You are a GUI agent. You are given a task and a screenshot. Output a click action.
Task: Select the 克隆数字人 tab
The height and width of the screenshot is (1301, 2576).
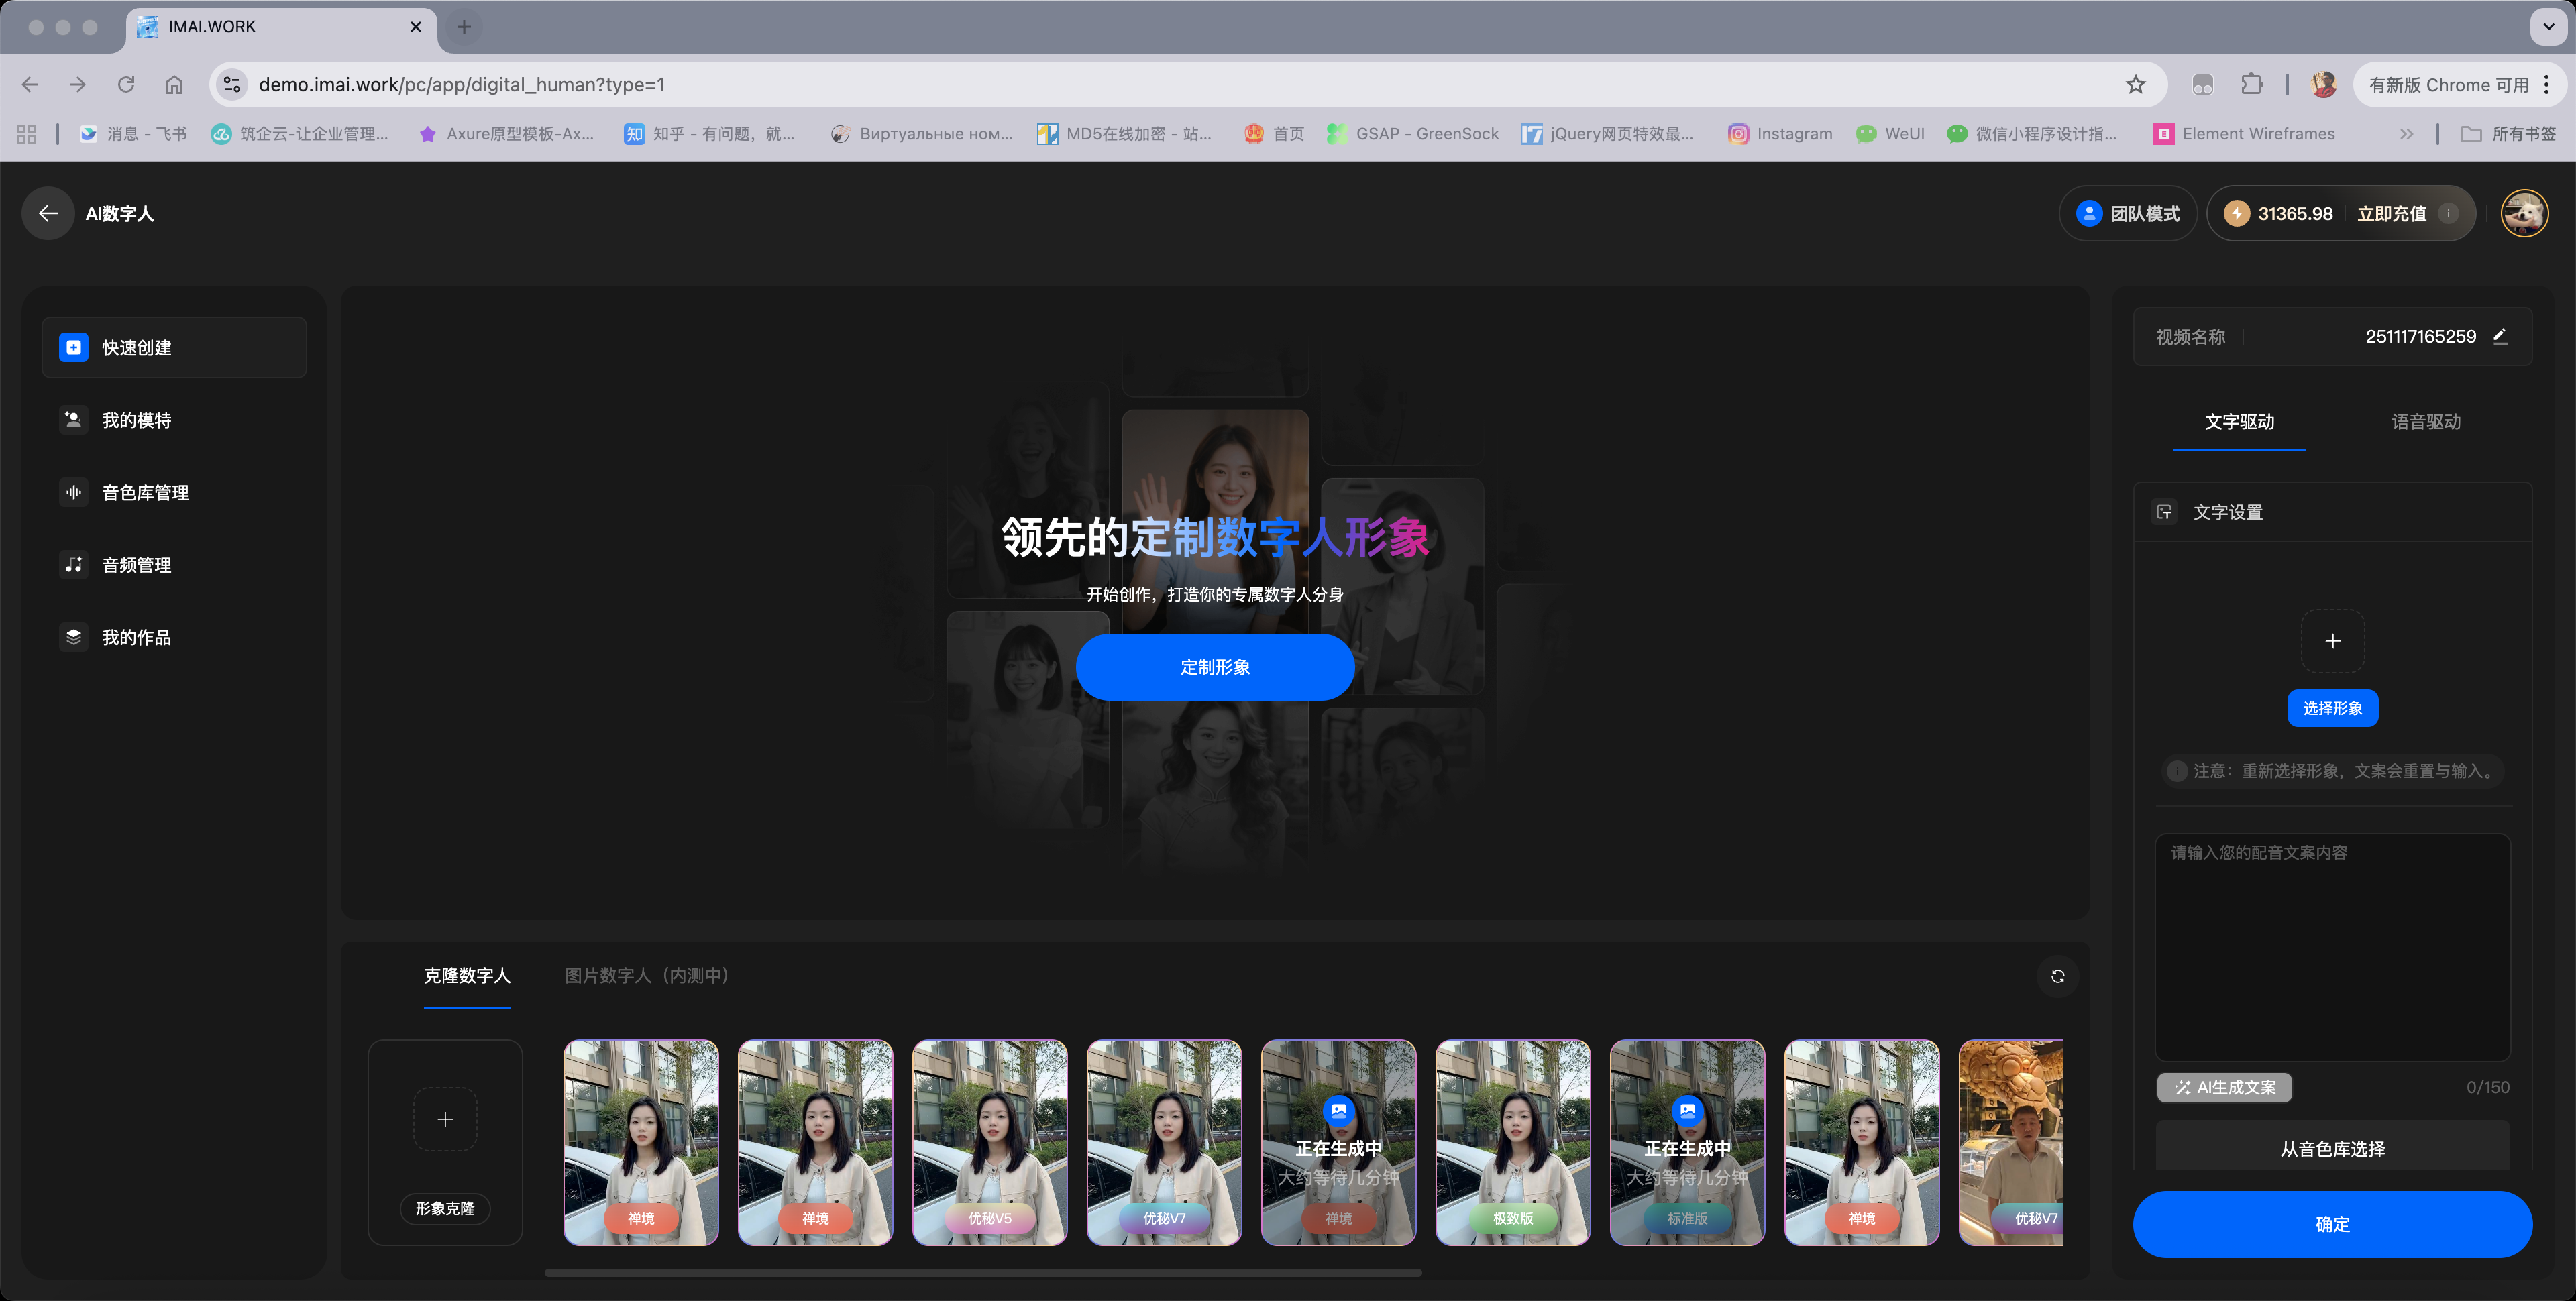[467, 975]
